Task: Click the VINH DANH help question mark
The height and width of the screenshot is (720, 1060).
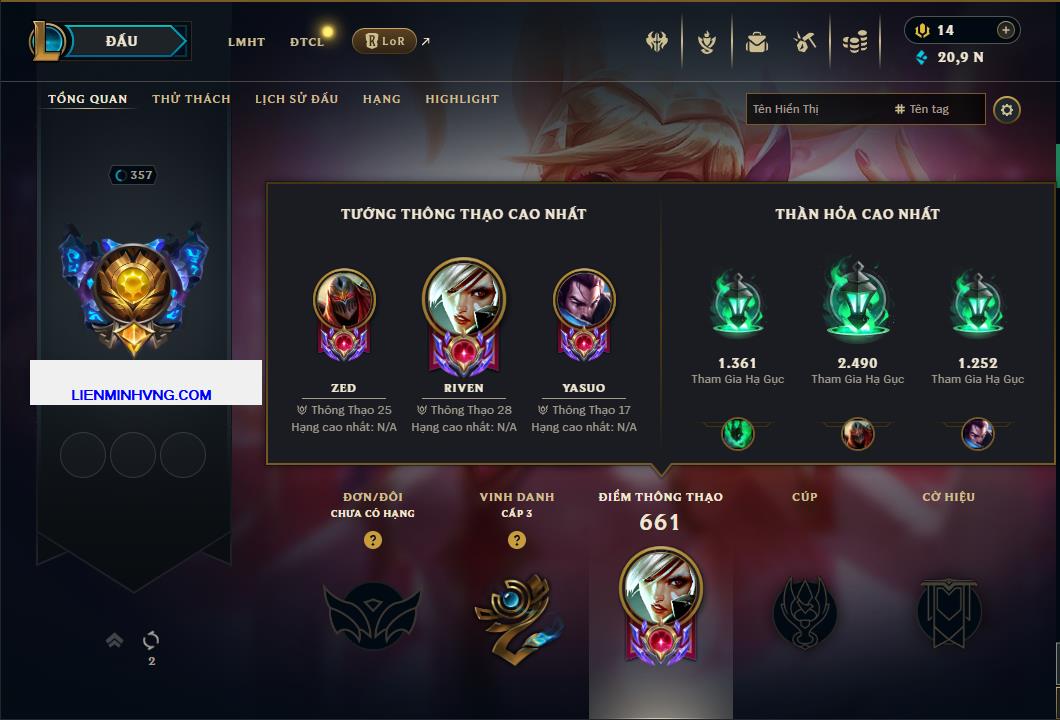Action: click(516, 539)
